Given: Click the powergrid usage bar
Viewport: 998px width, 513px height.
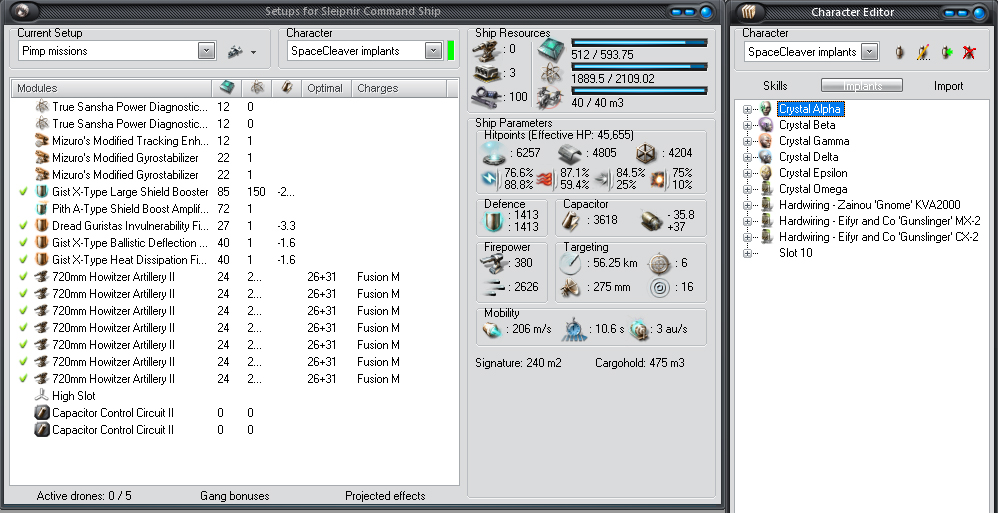Looking at the screenshot, I should (639, 66).
